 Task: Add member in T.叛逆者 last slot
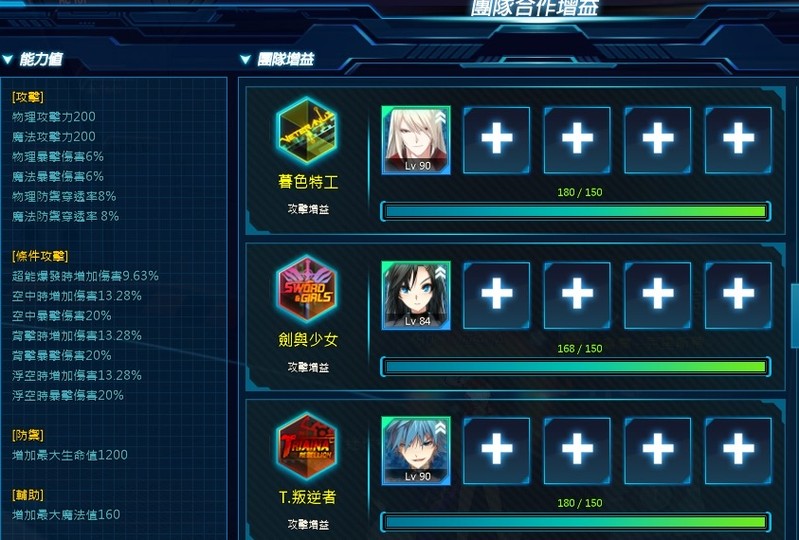coord(738,451)
